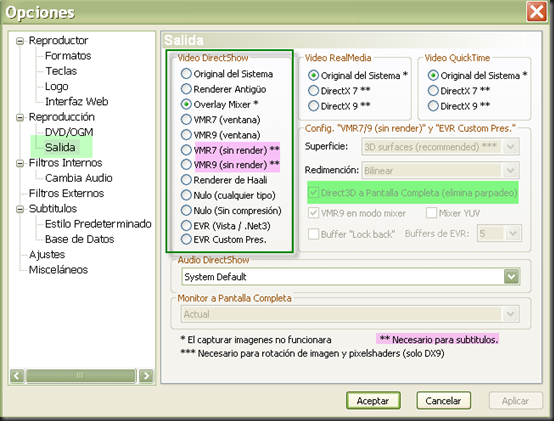Click the Aceptar button

coord(373,401)
